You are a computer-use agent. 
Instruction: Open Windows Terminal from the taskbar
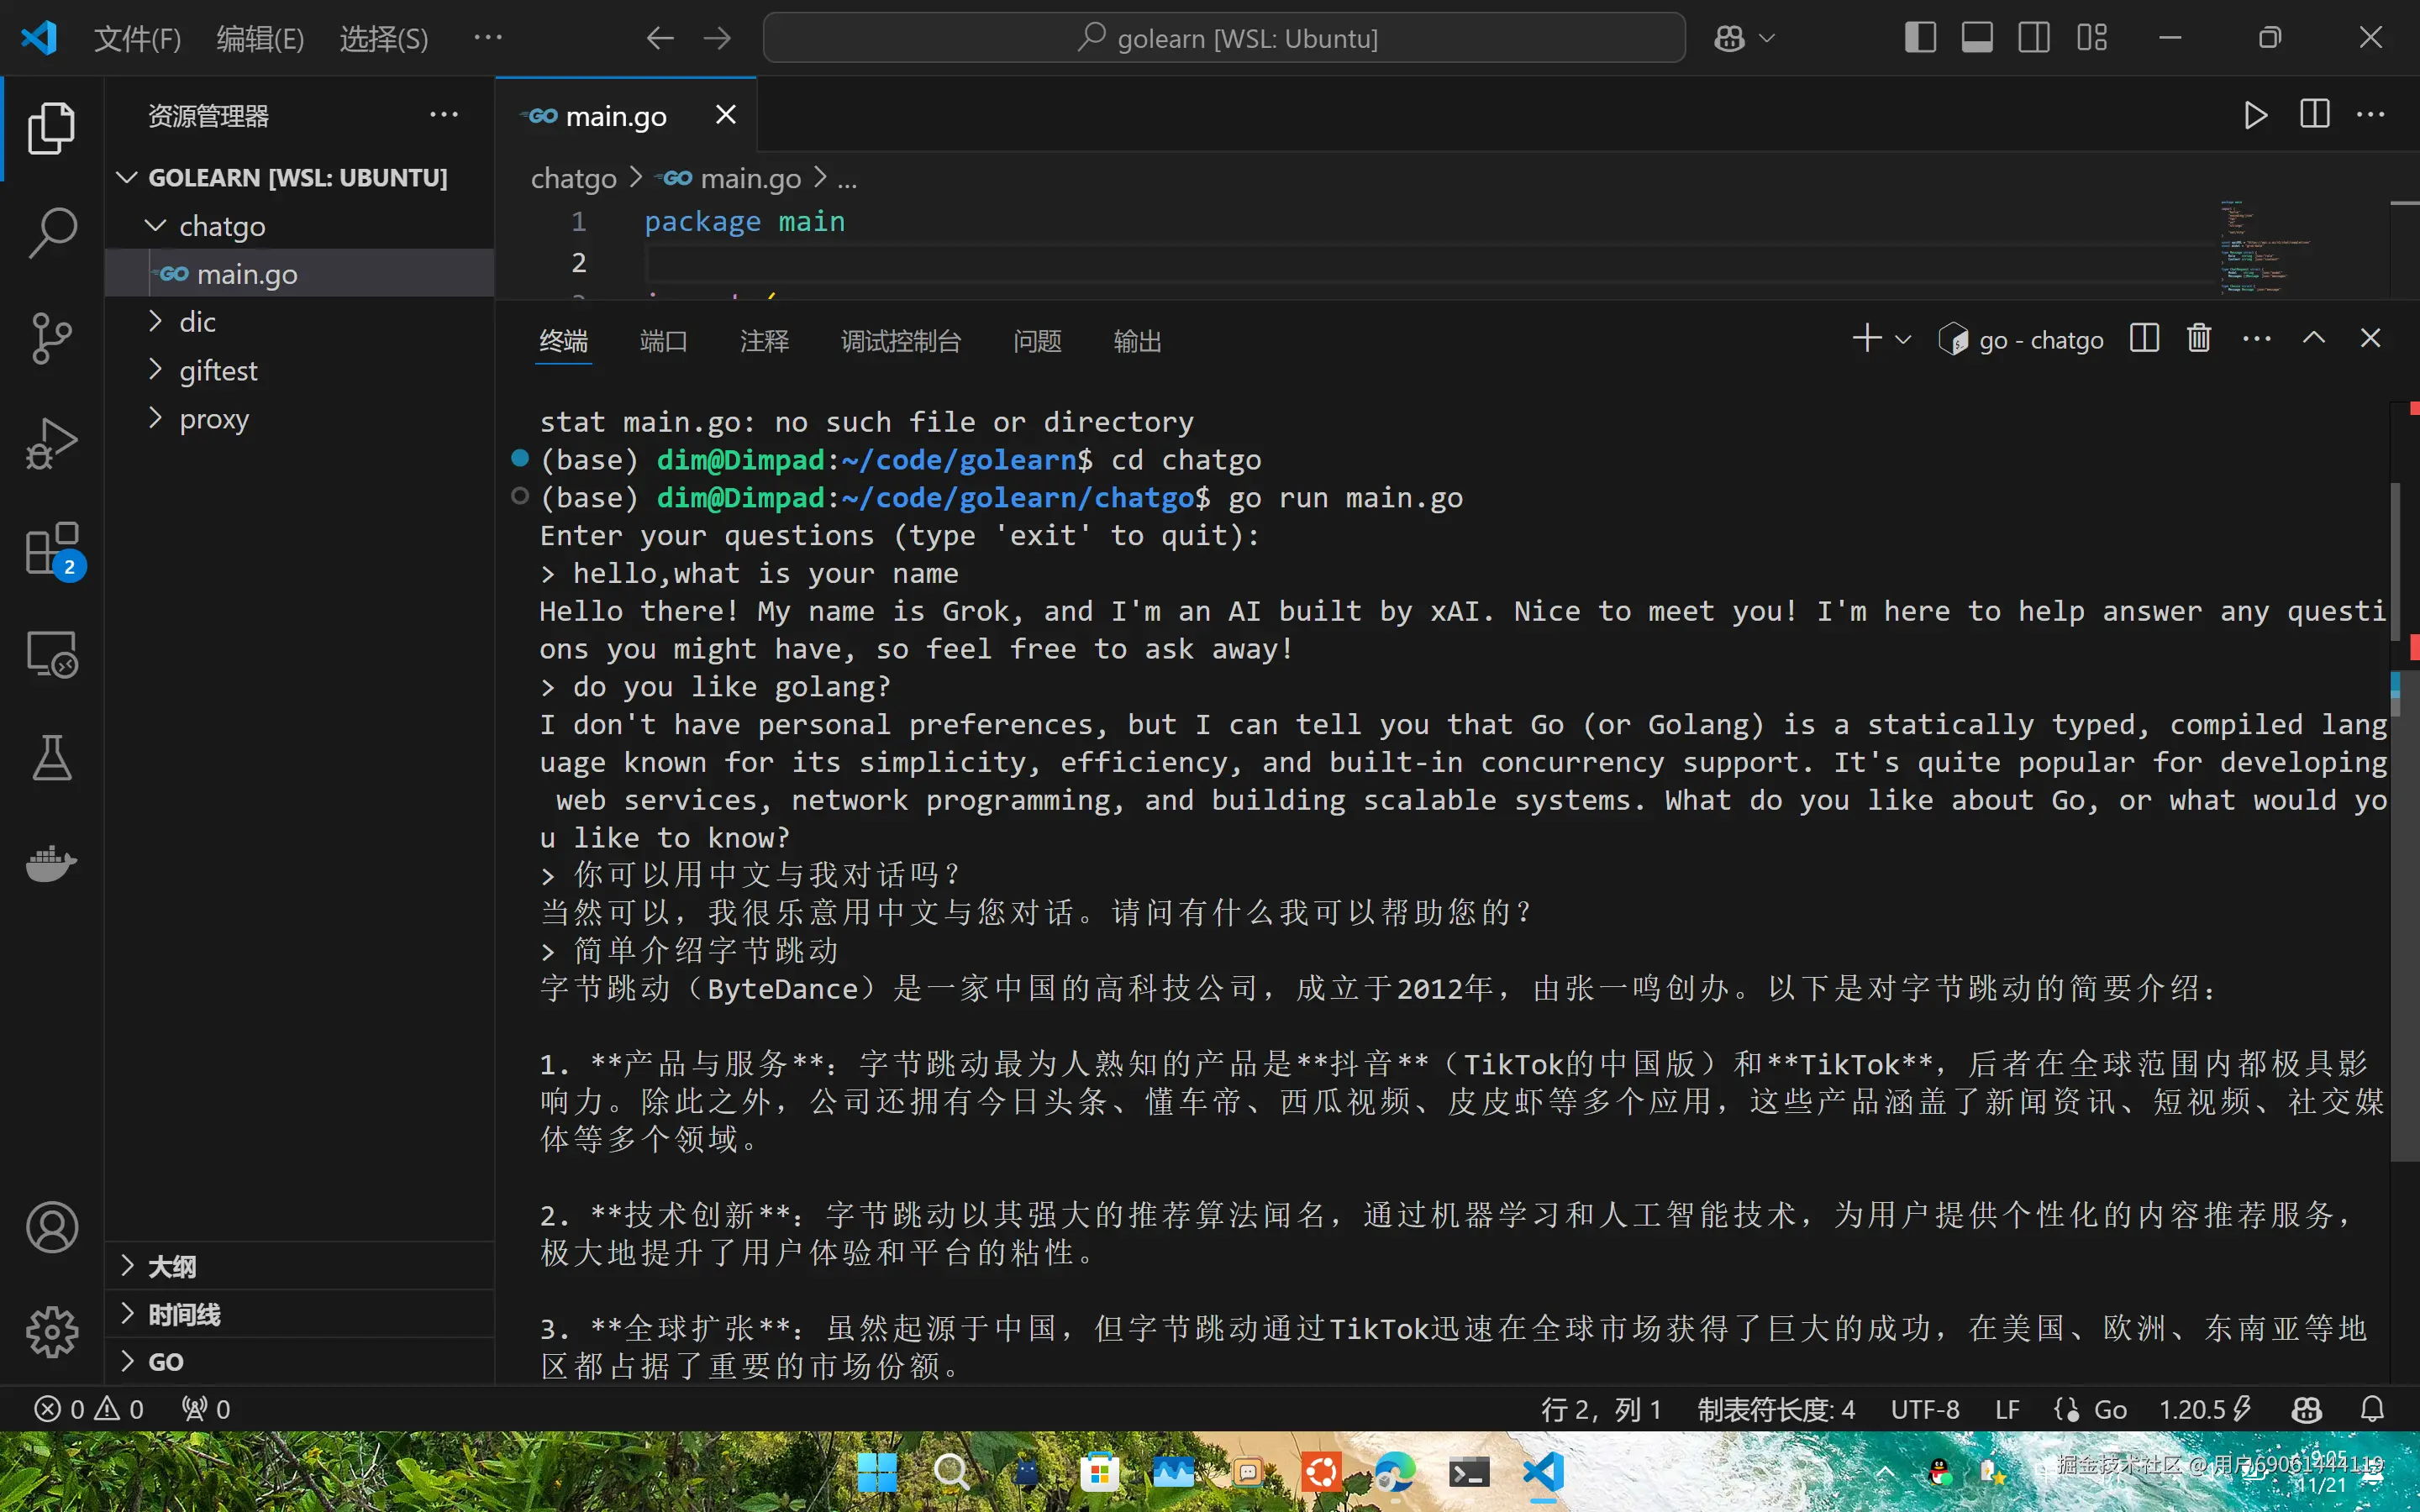[x=1469, y=1472]
